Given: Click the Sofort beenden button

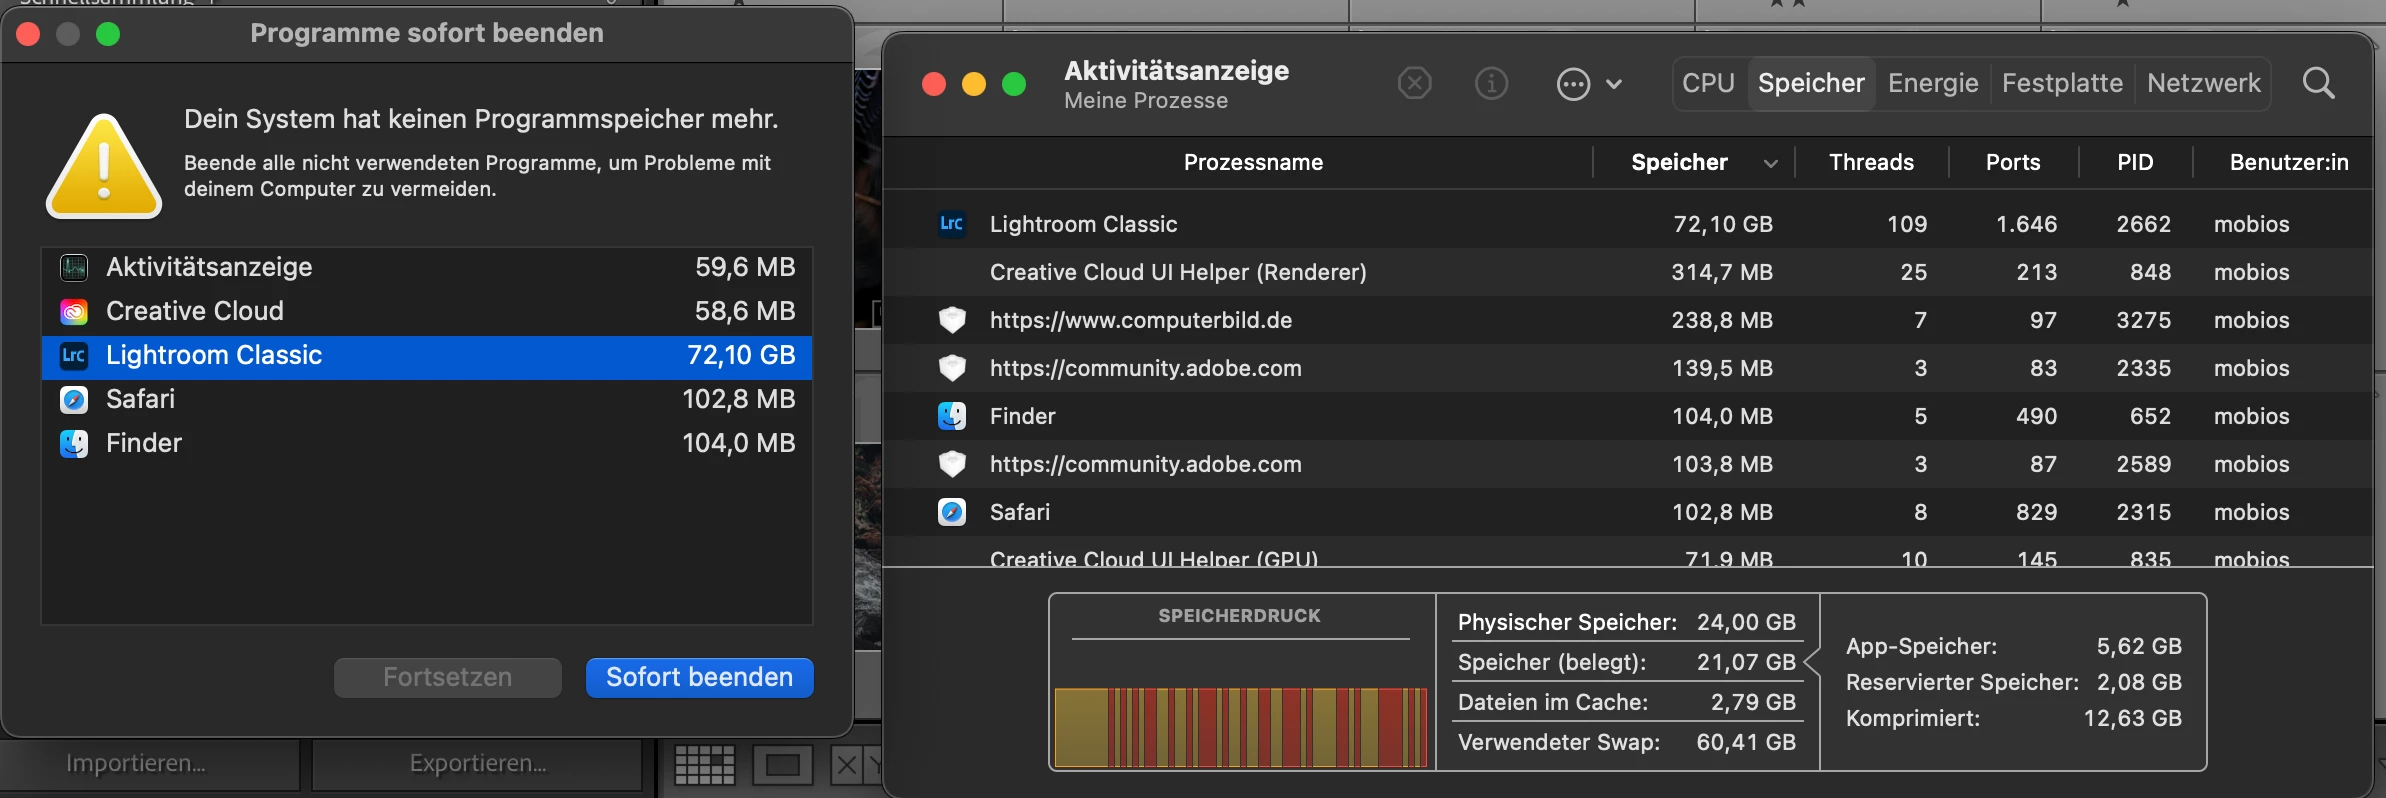Looking at the screenshot, I should pyautogui.click(x=699, y=677).
